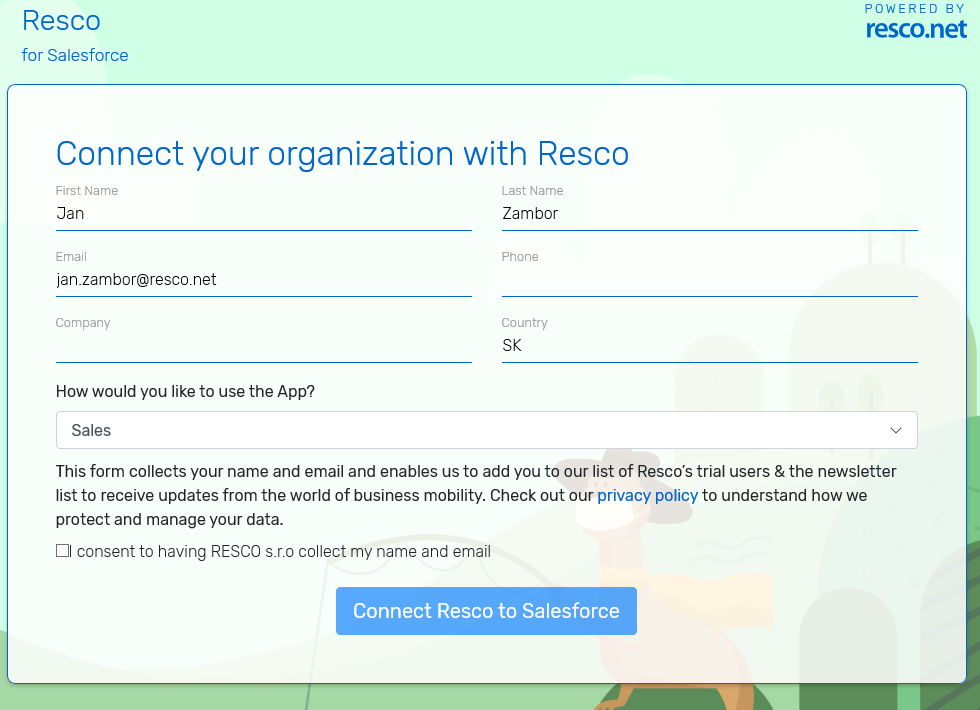Open the privacy policy link

tap(647, 496)
